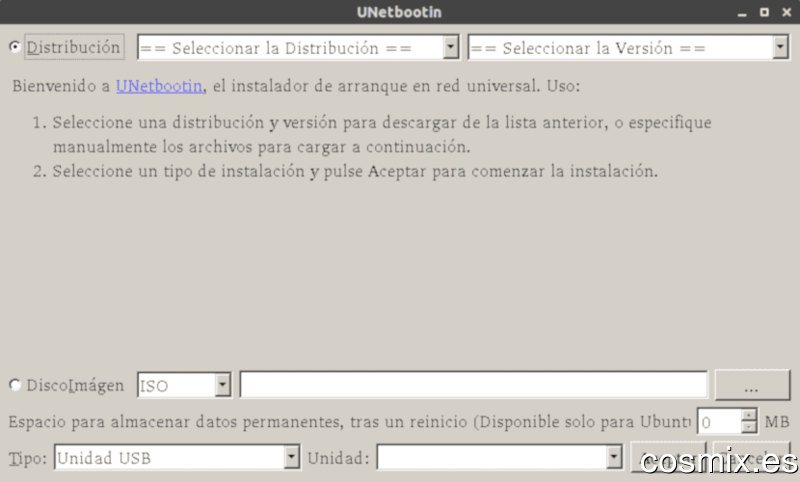Select the Distribución radio button
The width and height of the screenshot is (800, 482).
(15, 47)
